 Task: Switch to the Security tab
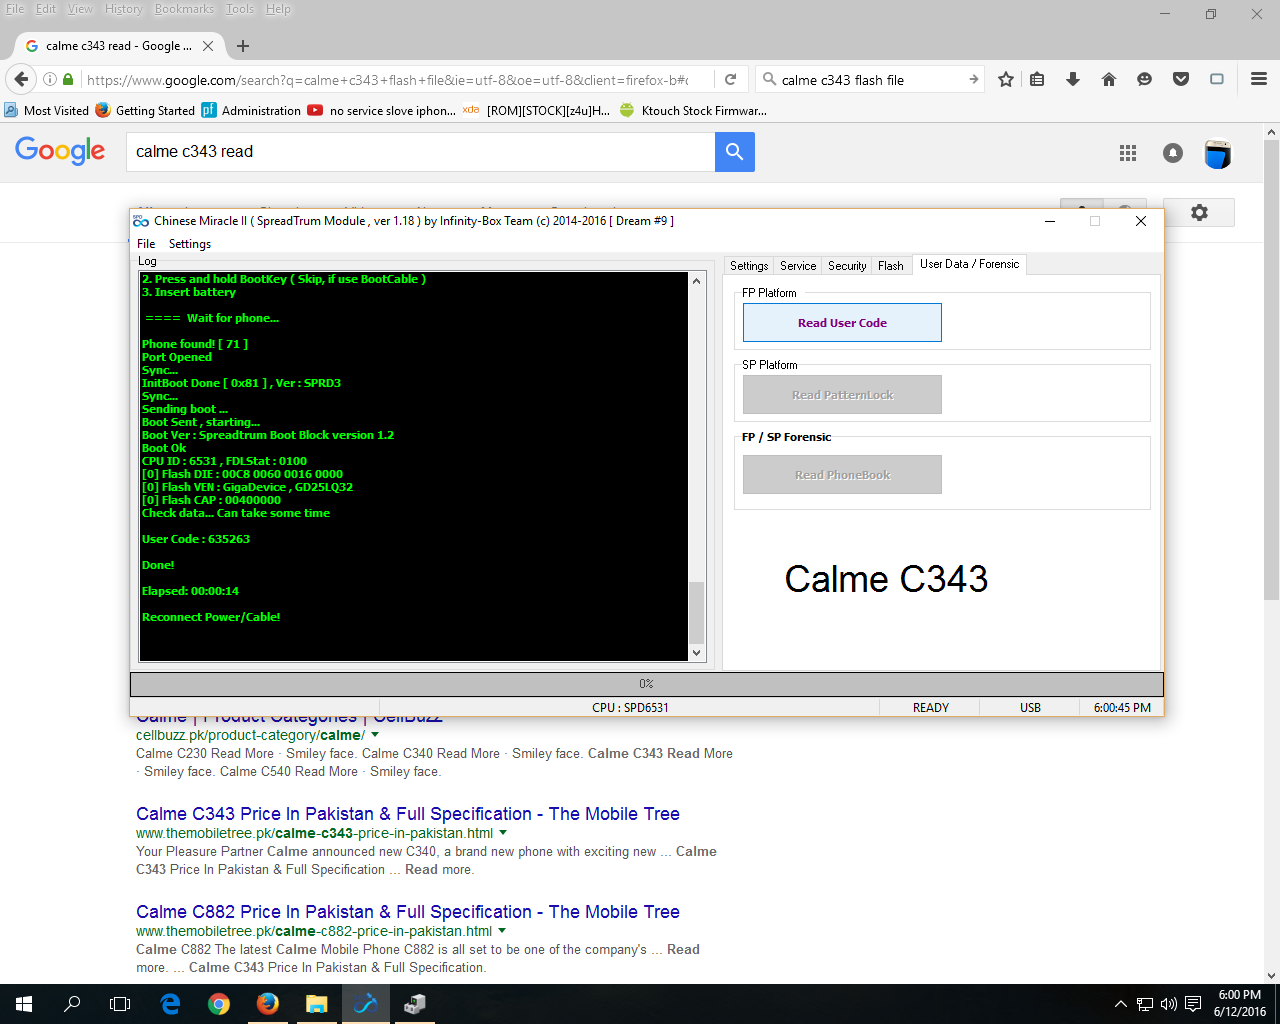click(x=847, y=266)
